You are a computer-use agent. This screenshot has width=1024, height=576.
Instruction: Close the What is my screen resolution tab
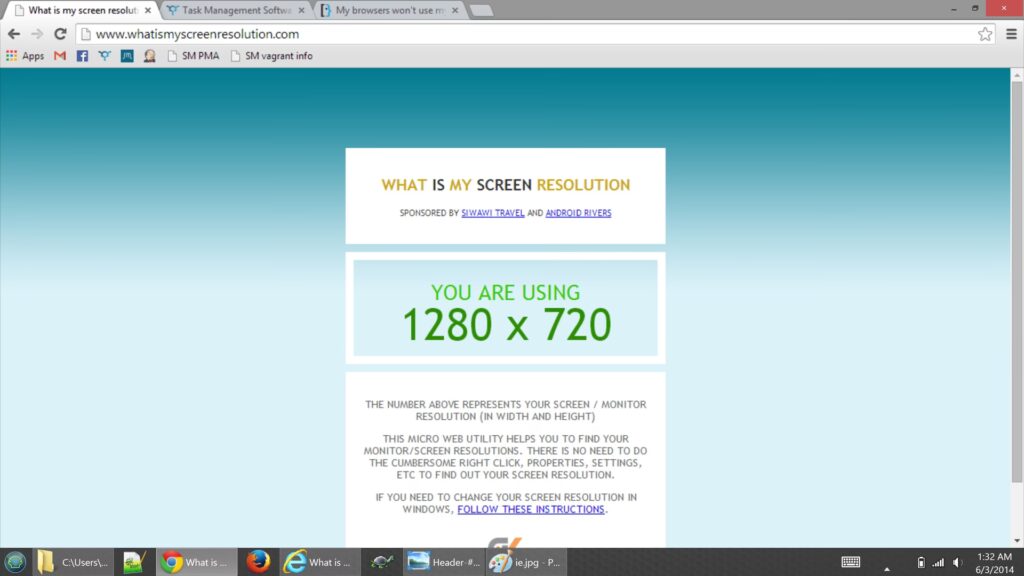(x=148, y=11)
